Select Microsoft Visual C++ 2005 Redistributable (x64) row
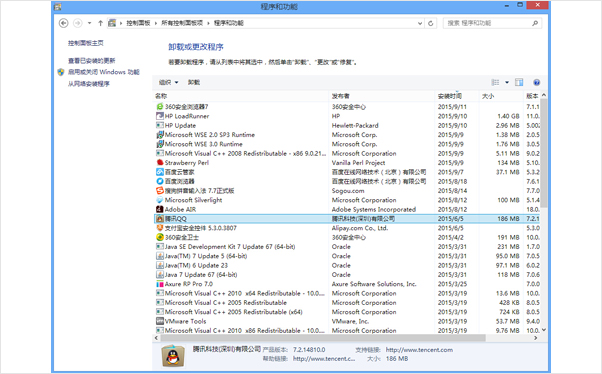The image size is (602, 374). point(347,312)
